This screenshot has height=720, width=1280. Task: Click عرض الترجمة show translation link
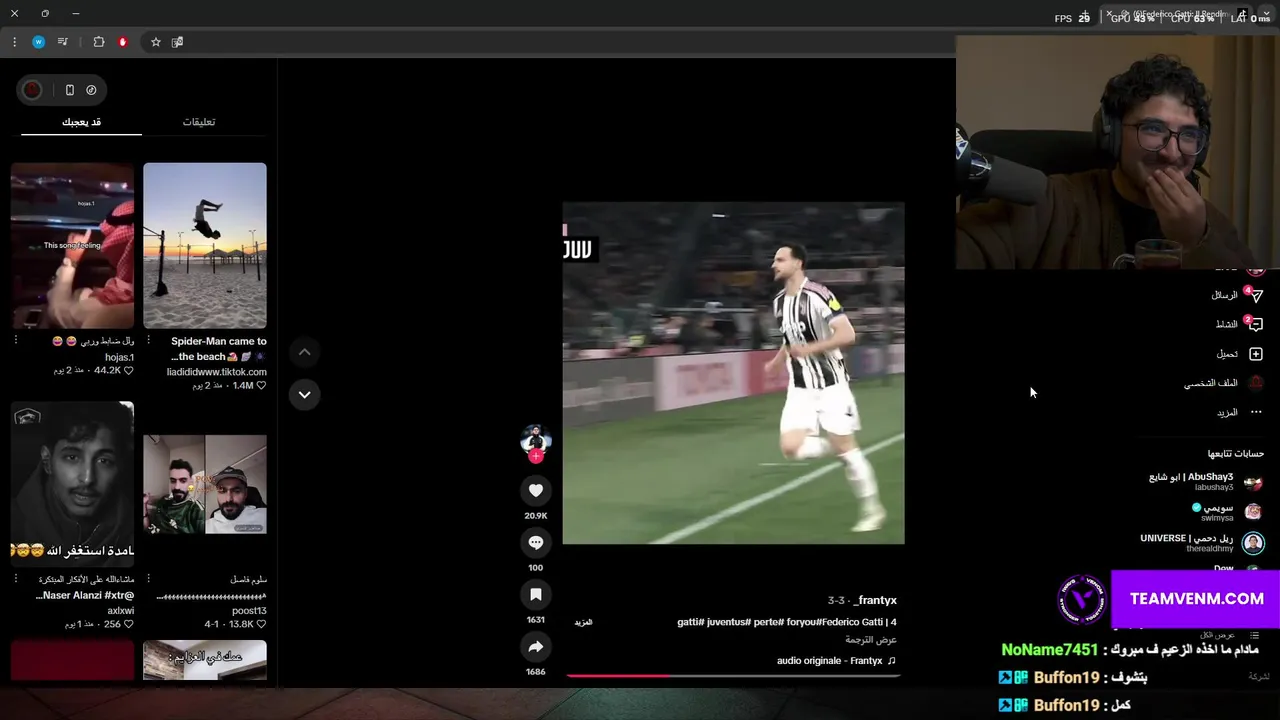tap(871, 640)
